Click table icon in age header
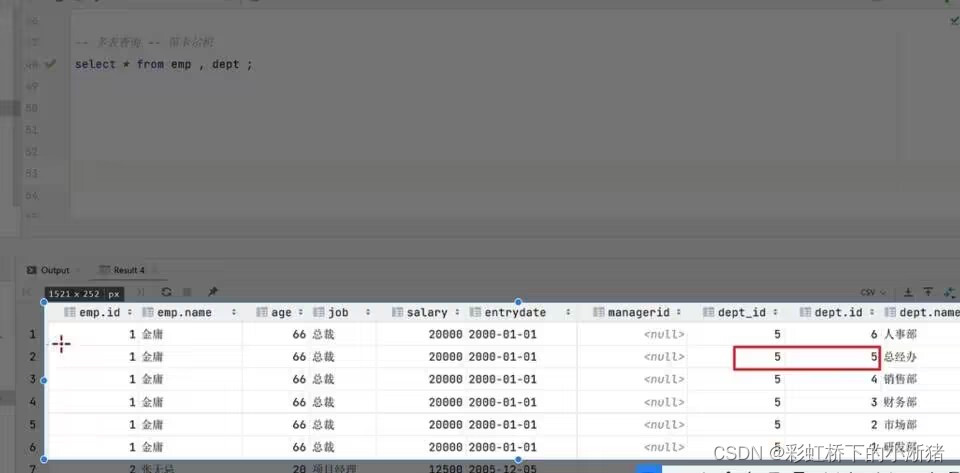 262,313
